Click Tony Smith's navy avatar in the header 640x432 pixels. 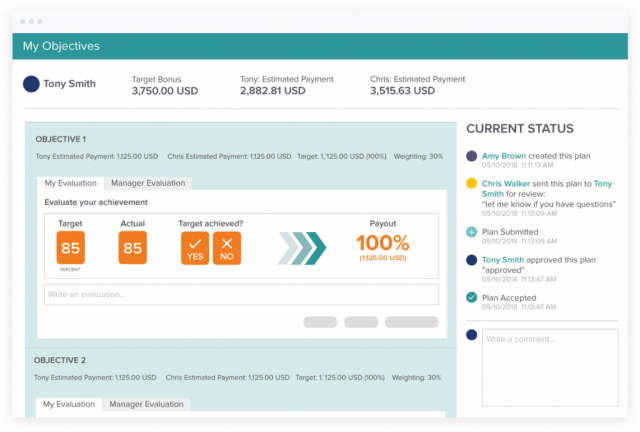pos(31,84)
